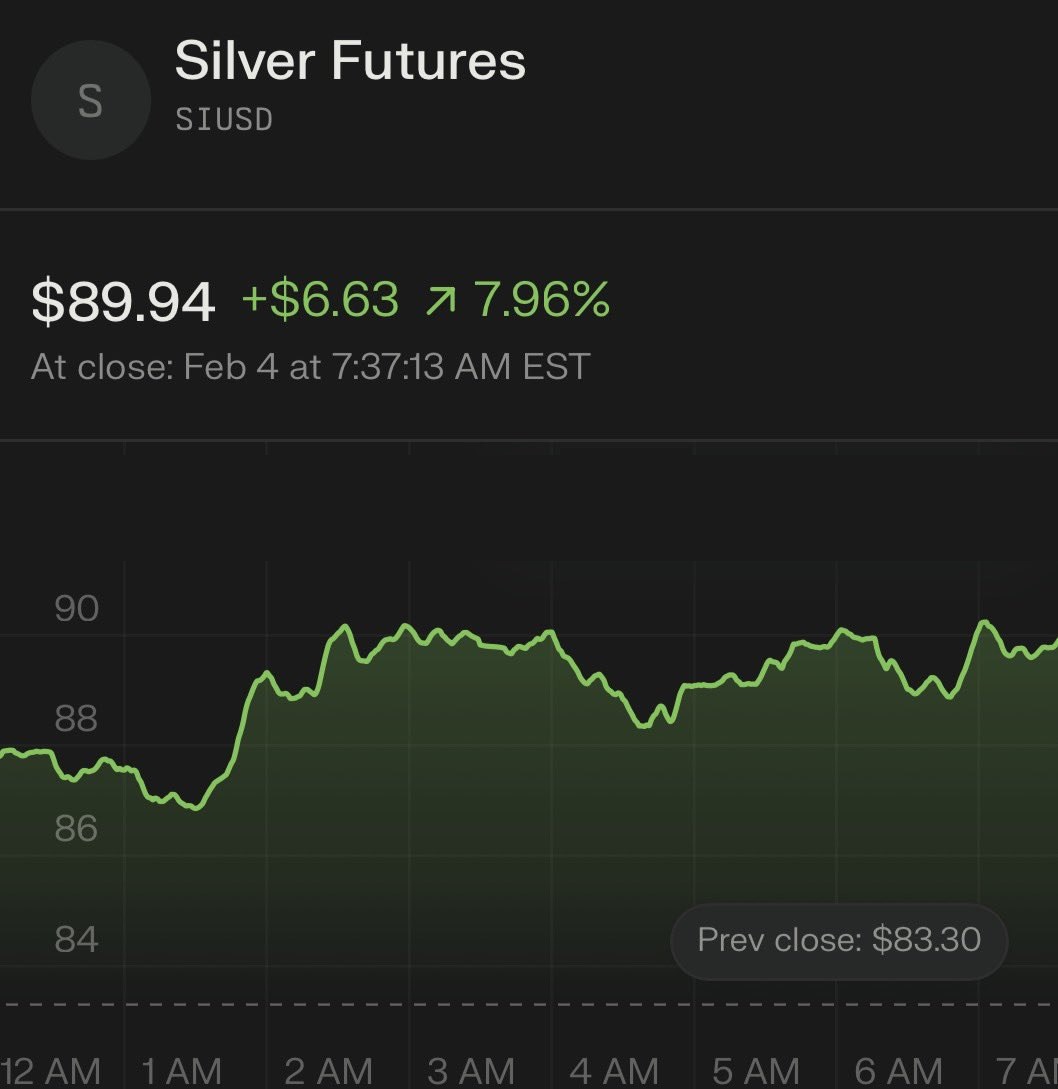Open the Silver Futures title
Screen dimensions: 1058x1089
(350, 62)
